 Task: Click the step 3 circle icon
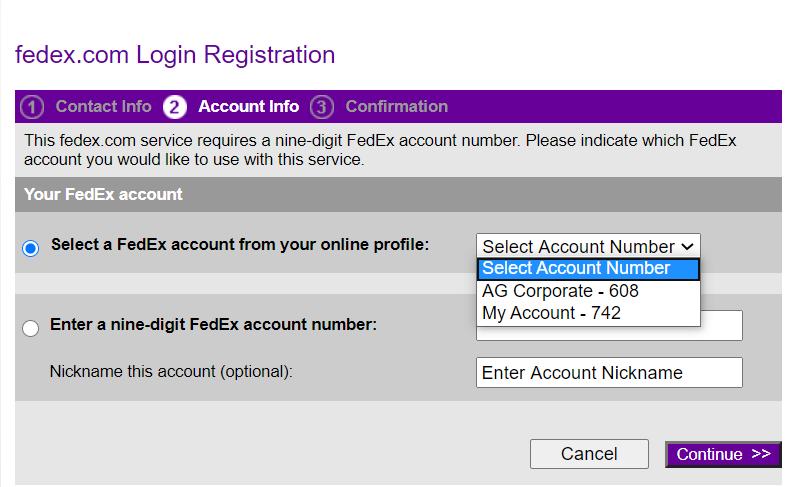pos(322,107)
